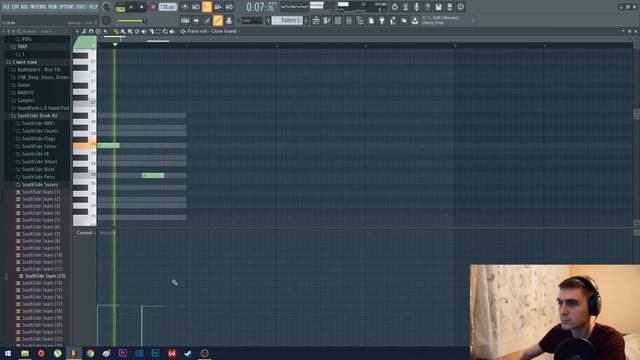Image resolution: width=640 pixels, height=360 pixels.
Task: Toggle loop recording button
Action: (229, 7)
